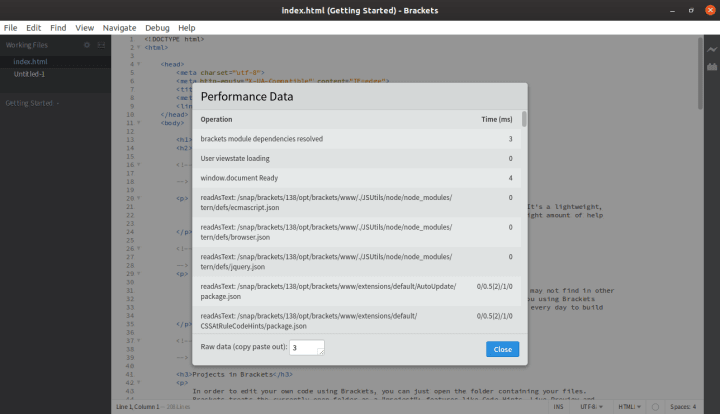Collapse the comment fold arrow at line 16
Viewport: 720px width, 414px height.
pyautogui.click(x=139, y=165)
